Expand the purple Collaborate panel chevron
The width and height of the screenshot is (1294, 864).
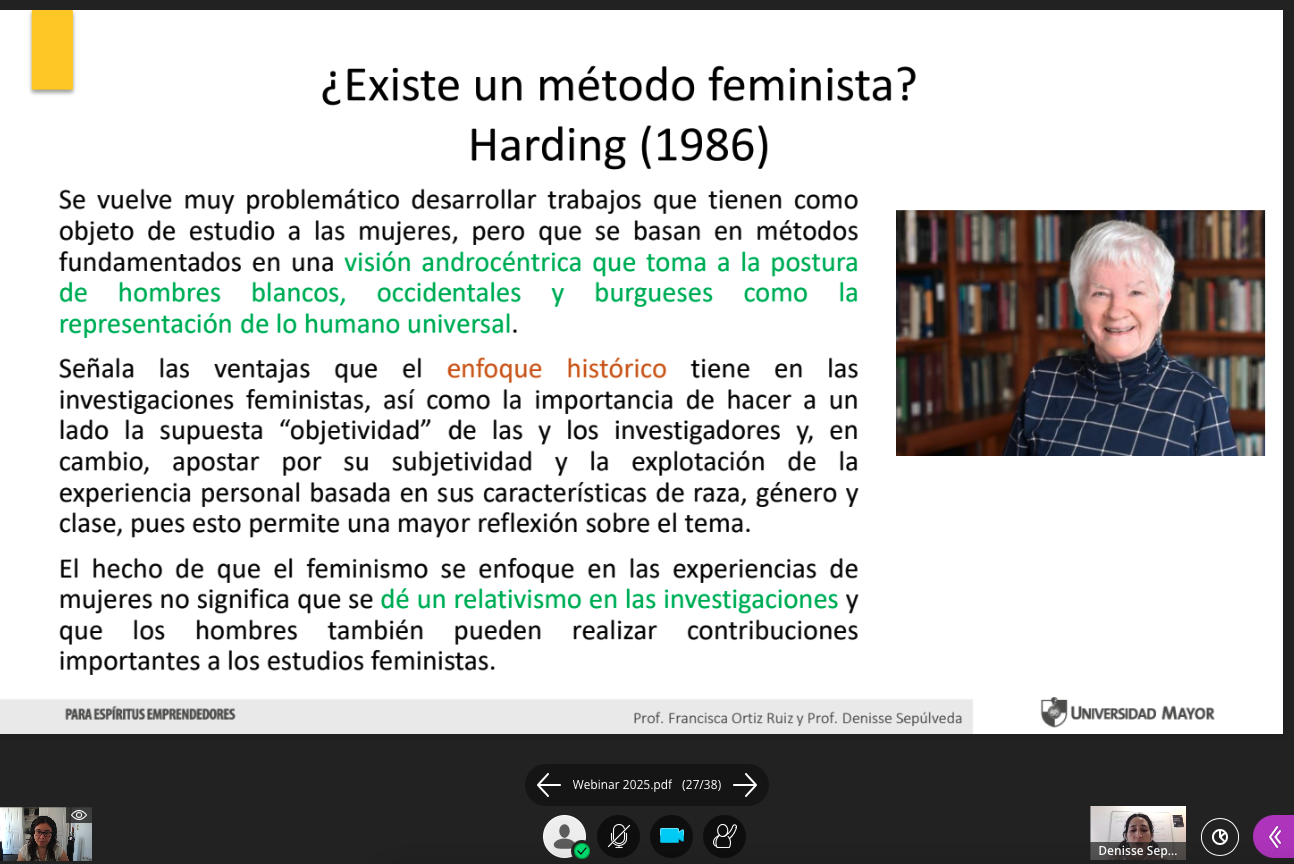(x=1274, y=837)
